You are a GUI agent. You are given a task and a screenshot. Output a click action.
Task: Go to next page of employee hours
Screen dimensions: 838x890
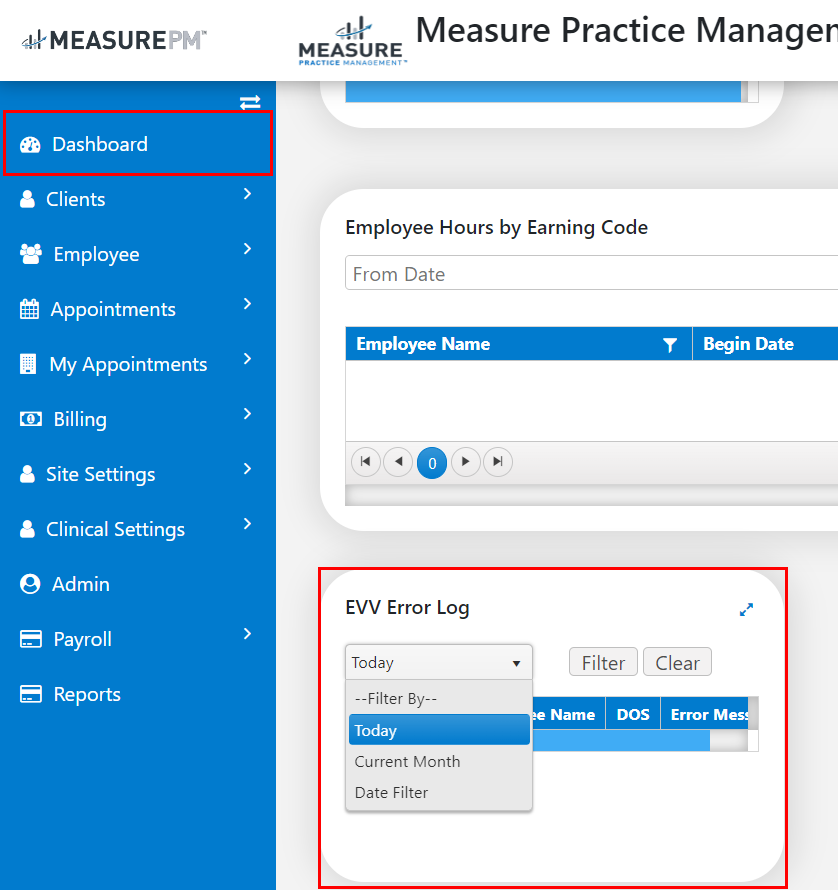click(466, 462)
